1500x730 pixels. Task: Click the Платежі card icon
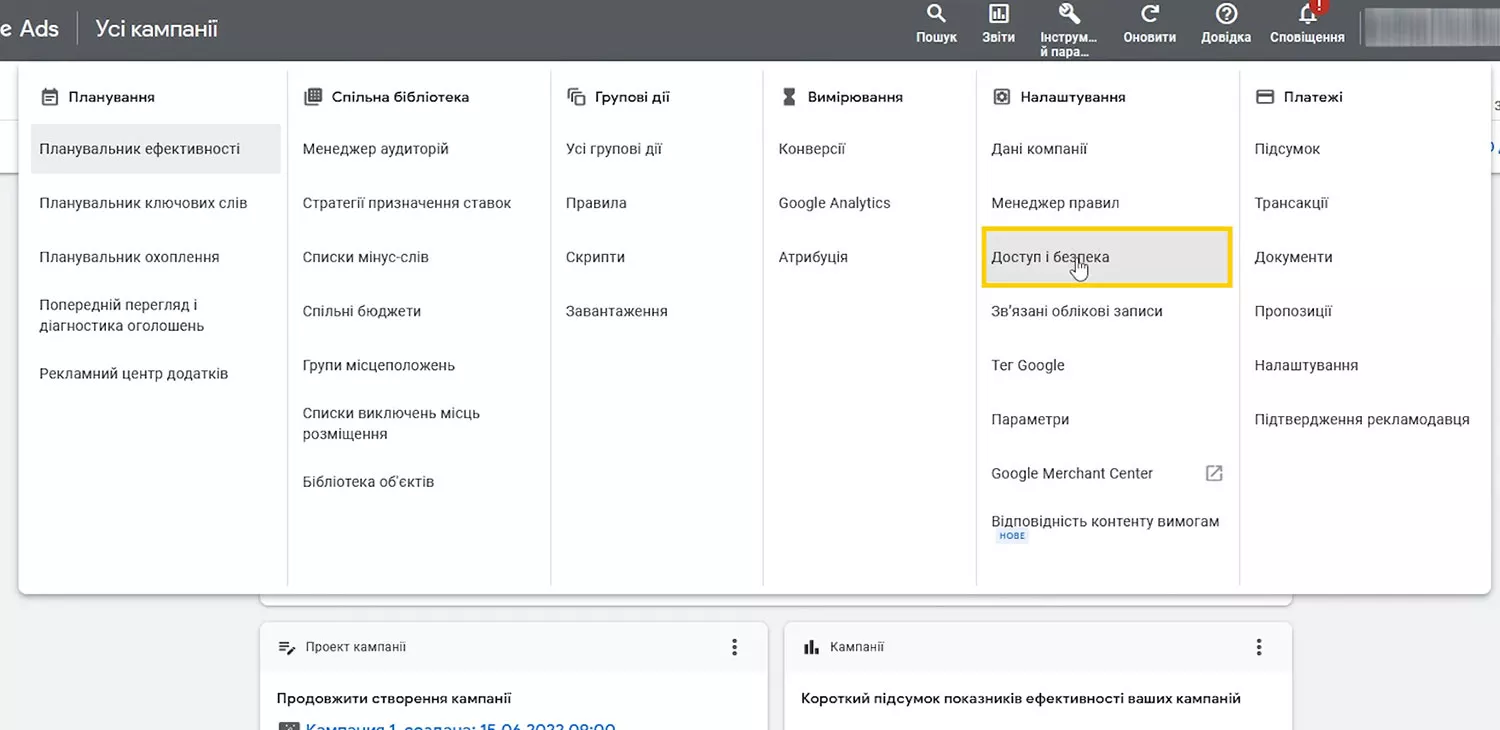coord(1265,97)
